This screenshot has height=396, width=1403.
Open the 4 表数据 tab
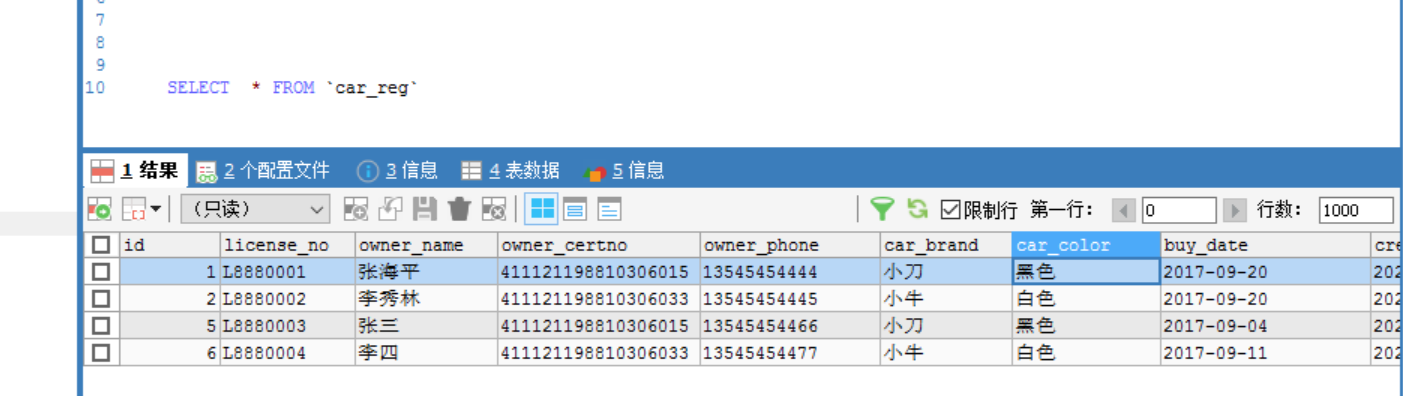510,171
